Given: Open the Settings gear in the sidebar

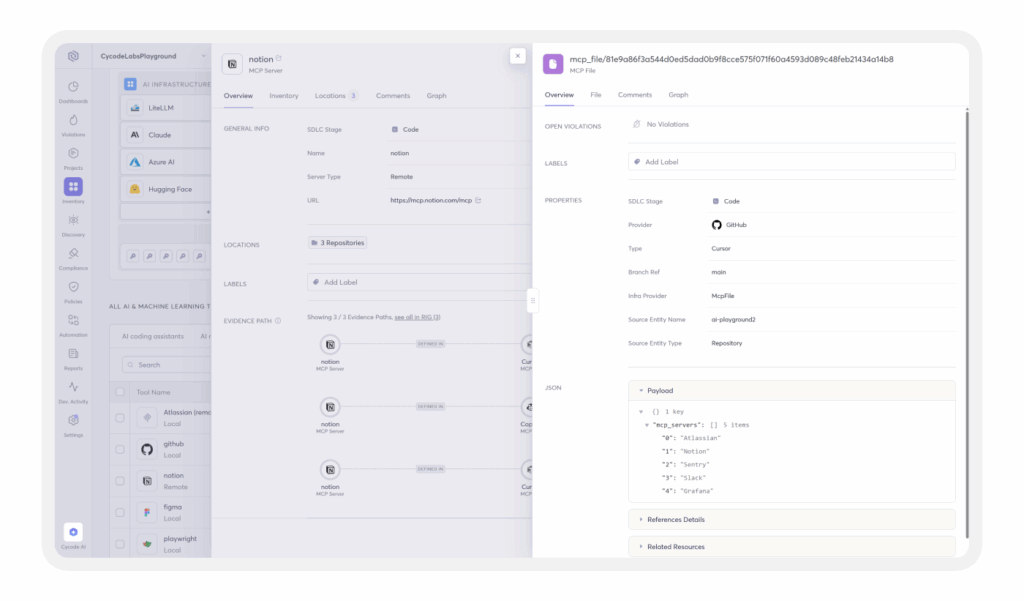Looking at the screenshot, I should coord(73,421).
